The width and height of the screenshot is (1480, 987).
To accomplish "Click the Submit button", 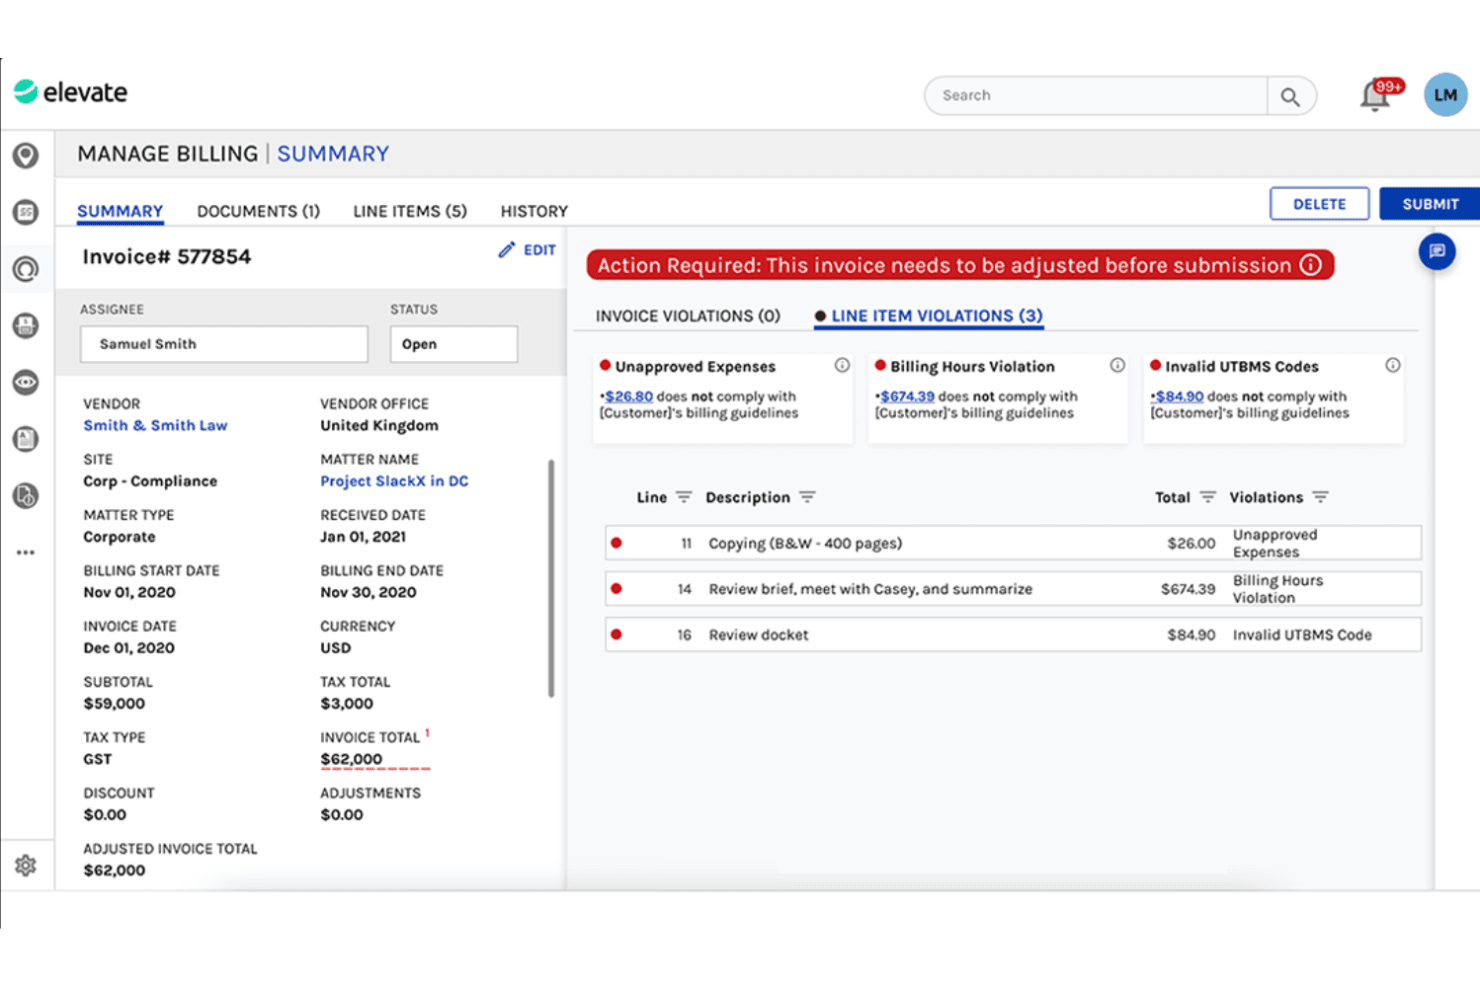I will [1430, 204].
